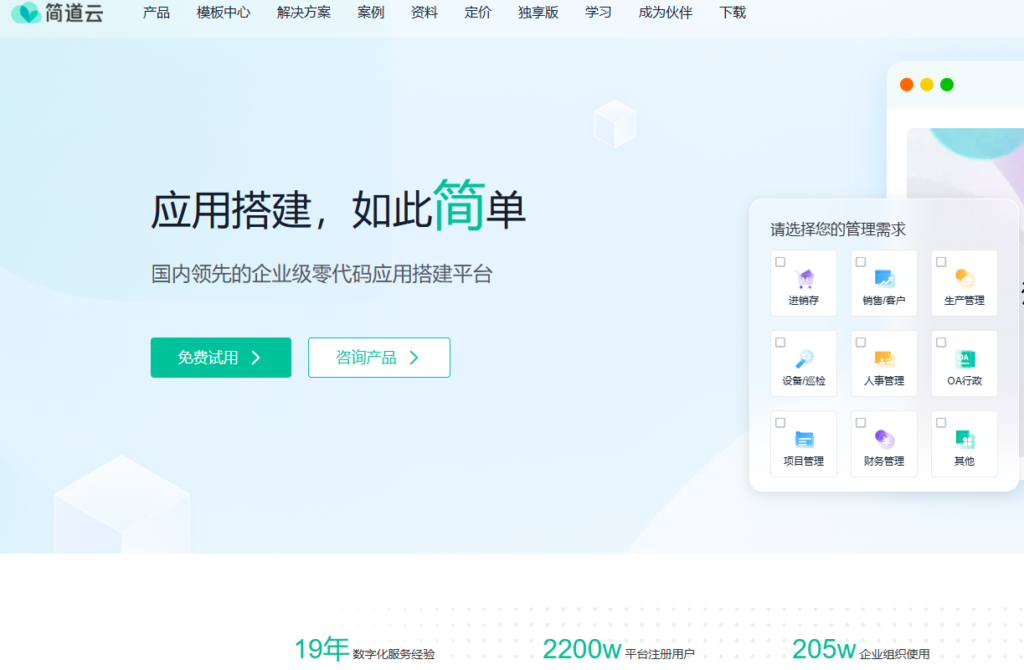
Task: Click the 应用搭建，如此简单 headline
Action: click(338, 208)
